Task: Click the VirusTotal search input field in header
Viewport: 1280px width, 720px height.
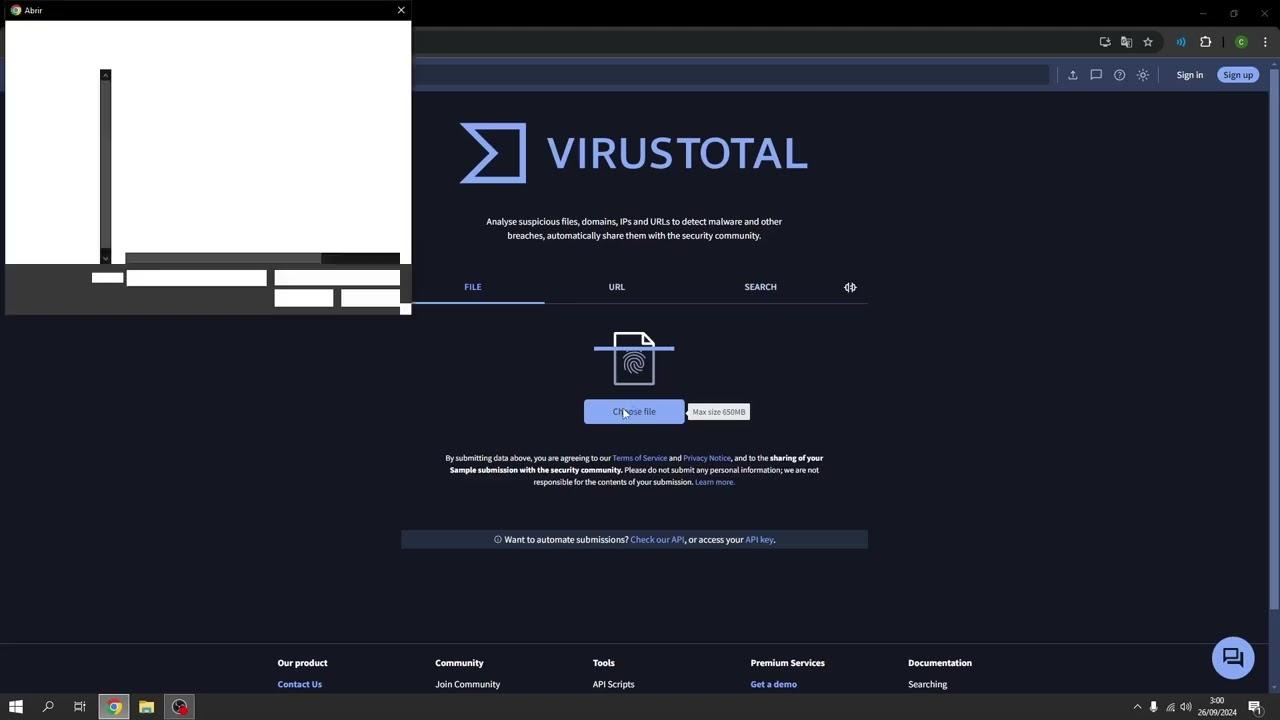Action: coord(732,75)
